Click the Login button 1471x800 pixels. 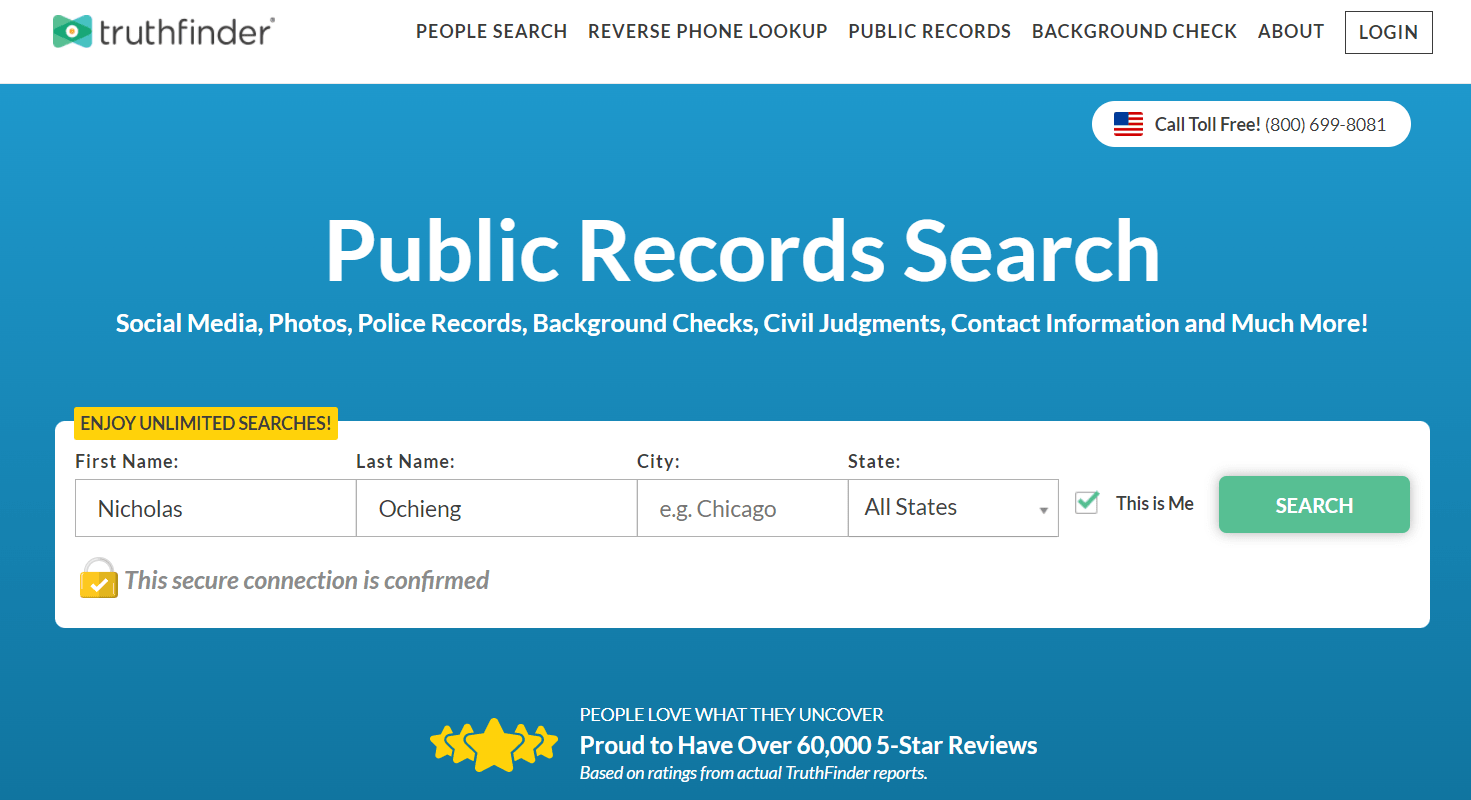(x=1388, y=32)
